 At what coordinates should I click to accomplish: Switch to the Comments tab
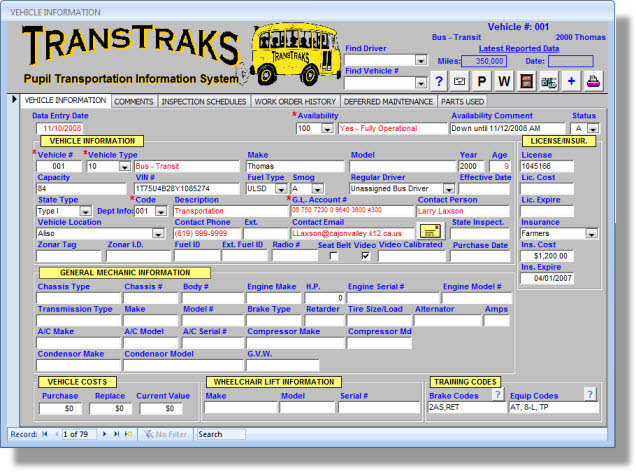point(133,101)
